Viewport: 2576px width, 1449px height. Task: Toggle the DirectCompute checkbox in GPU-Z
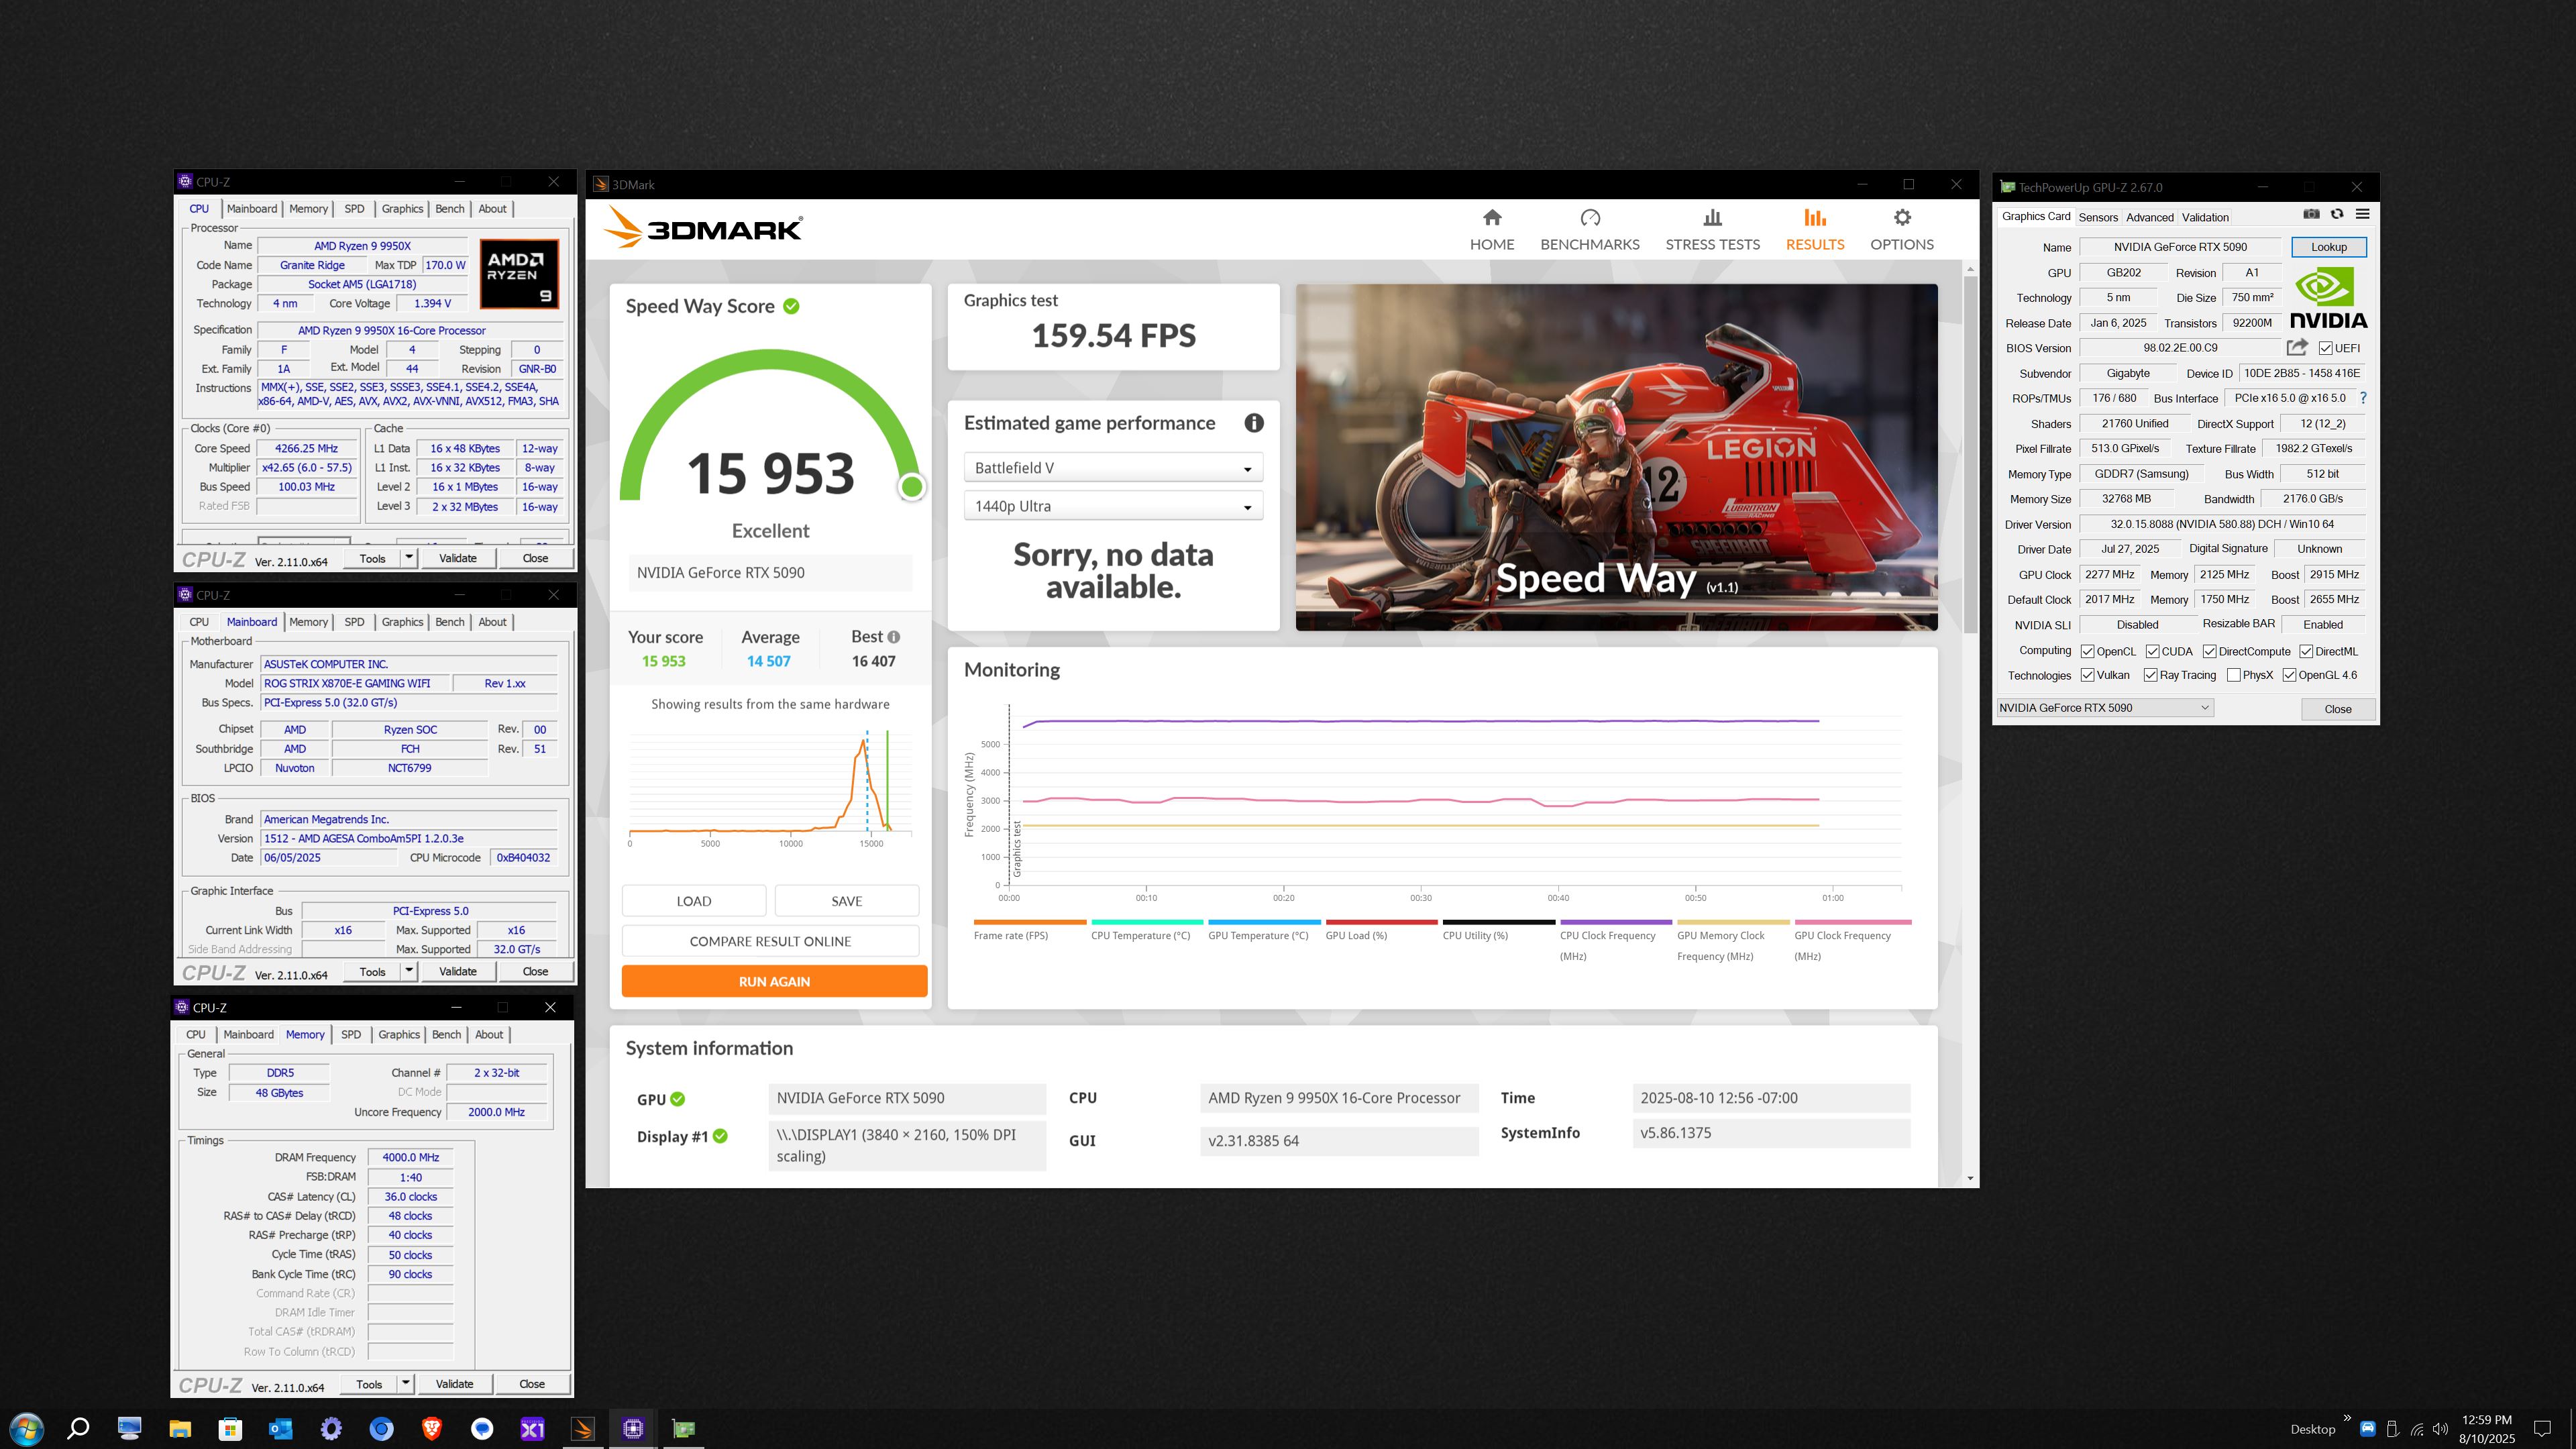click(2210, 651)
